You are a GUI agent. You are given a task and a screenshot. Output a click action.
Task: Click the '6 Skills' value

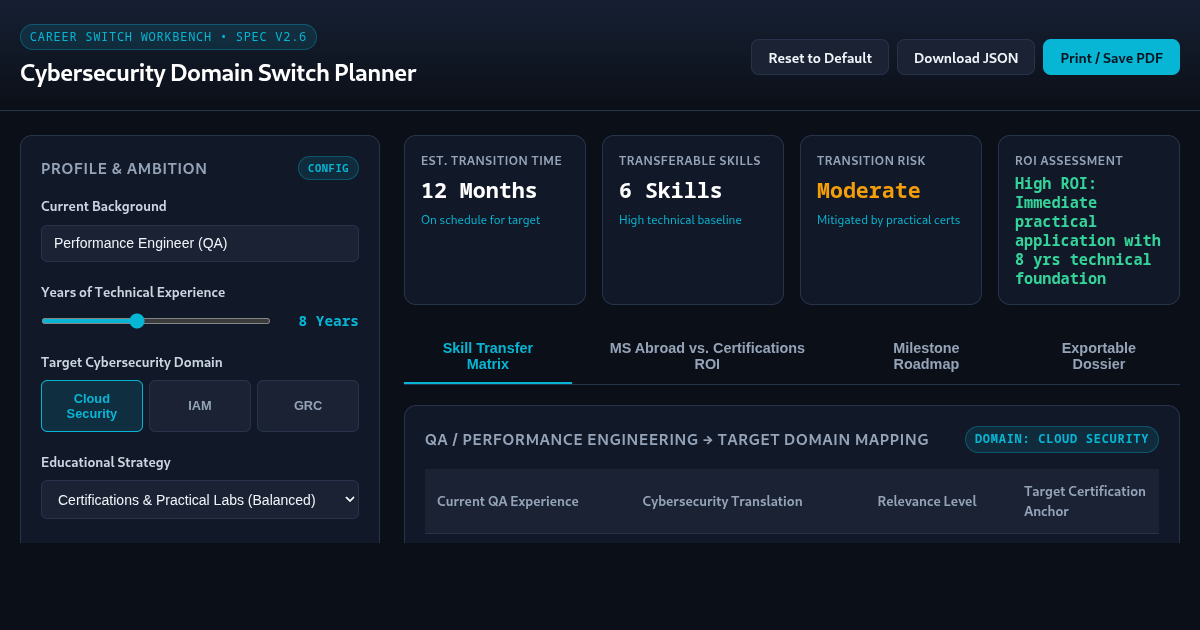click(670, 190)
